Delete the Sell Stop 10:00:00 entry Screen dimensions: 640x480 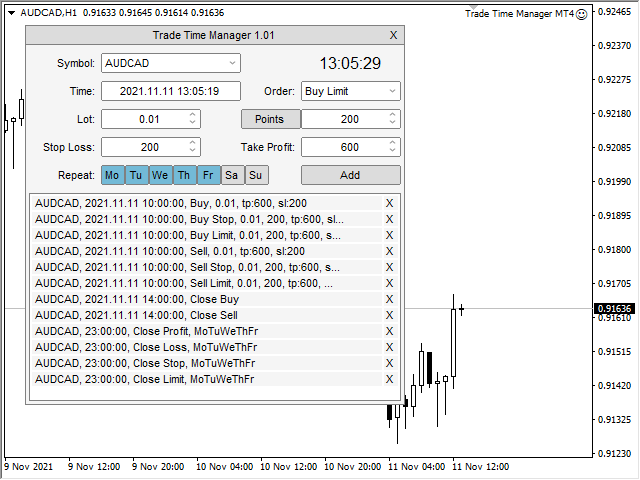pyautogui.click(x=389, y=267)
